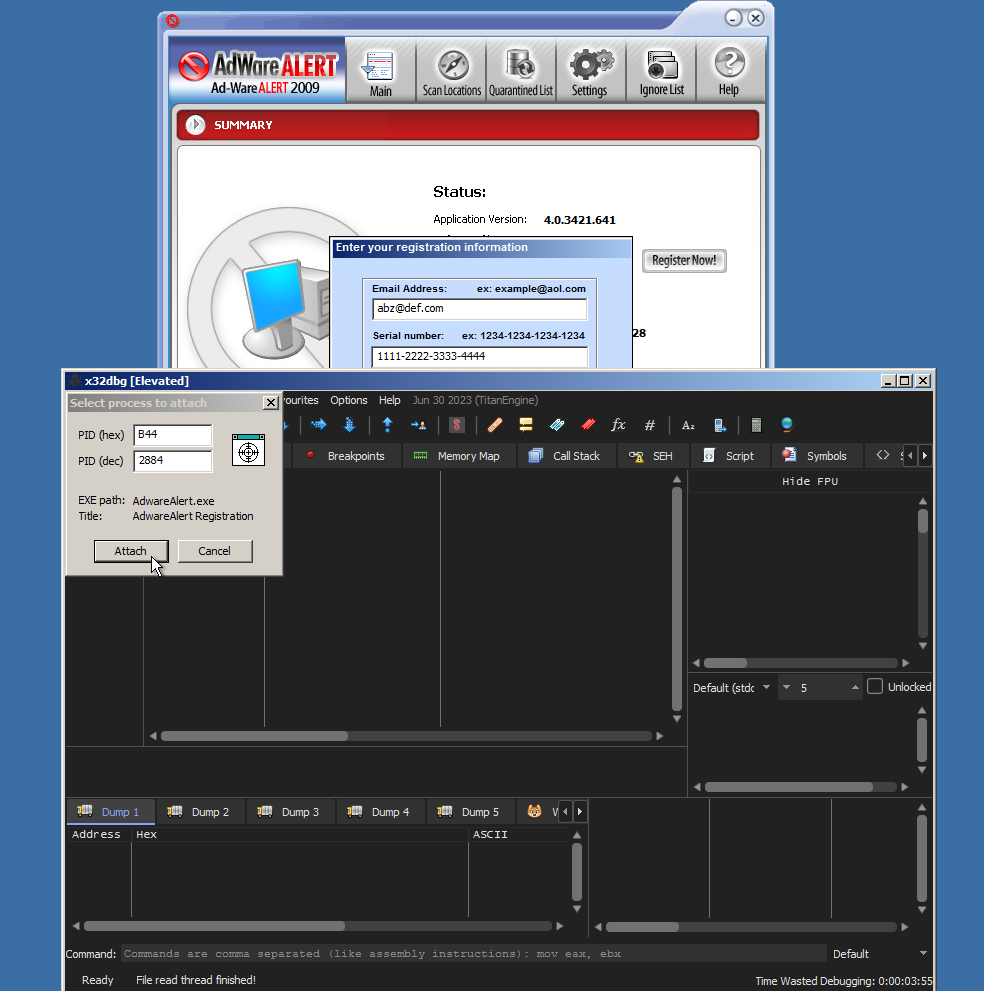Select the Dump 2 tab
The image size is (984, 991).
click(200, 812)
